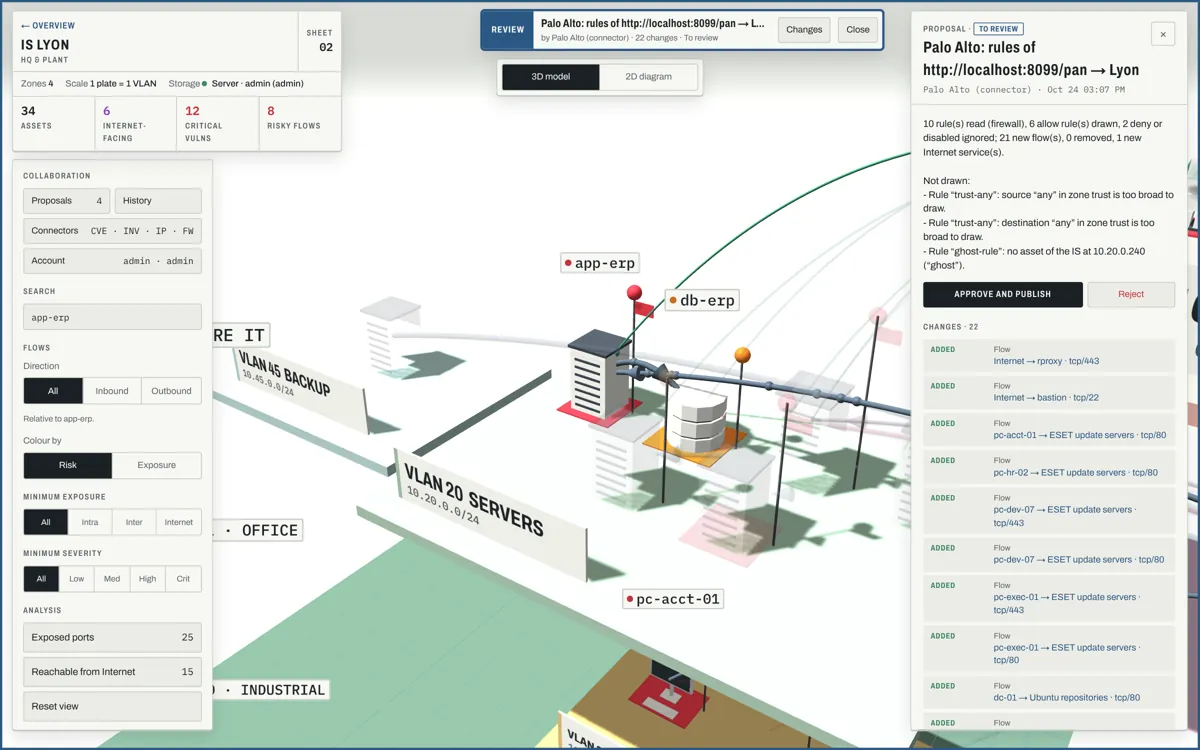
Task: Set flow direction to All
Action: click(x=53, y=391)
